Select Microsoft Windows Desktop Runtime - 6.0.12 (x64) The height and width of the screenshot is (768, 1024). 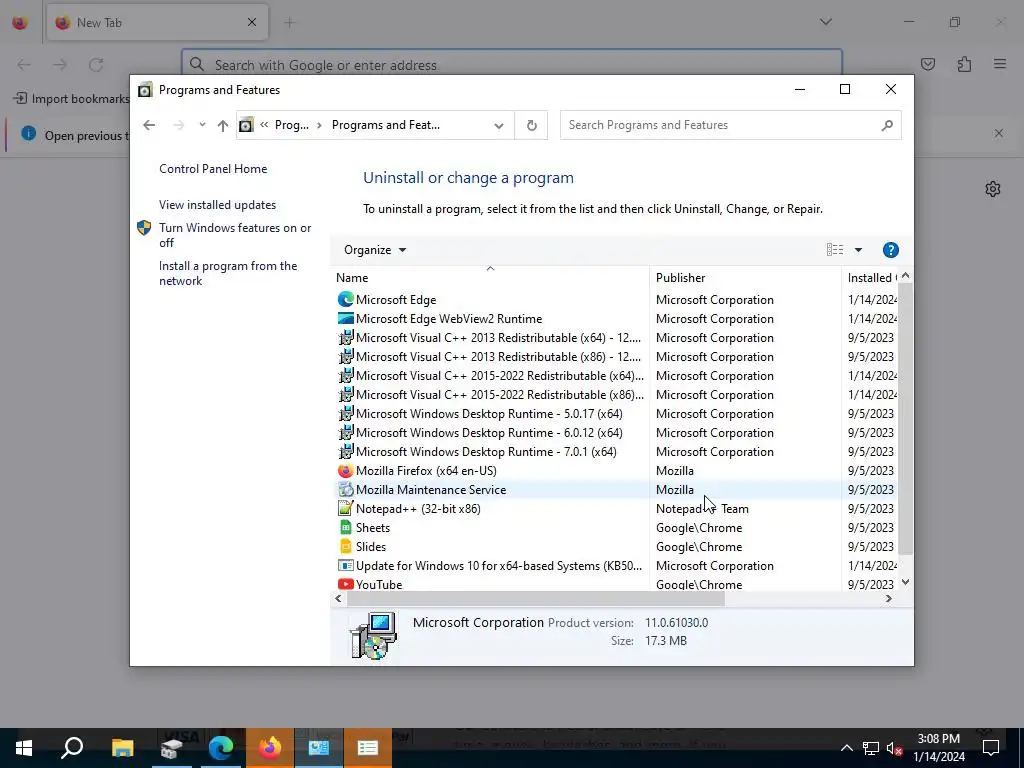pyautogui.click(x=616, y=432)
